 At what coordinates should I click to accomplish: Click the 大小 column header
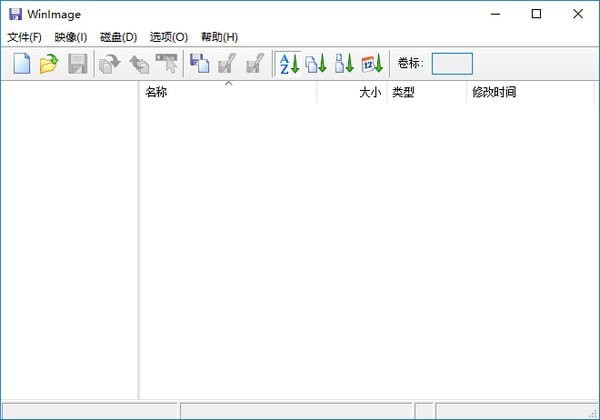coord(352,92)
